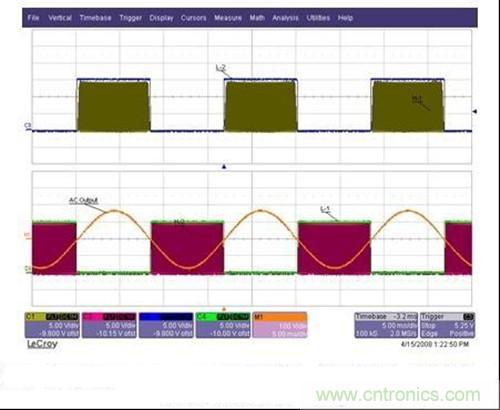Click the AC Output waveform label

pyautogui.click(x=83, y=200)
